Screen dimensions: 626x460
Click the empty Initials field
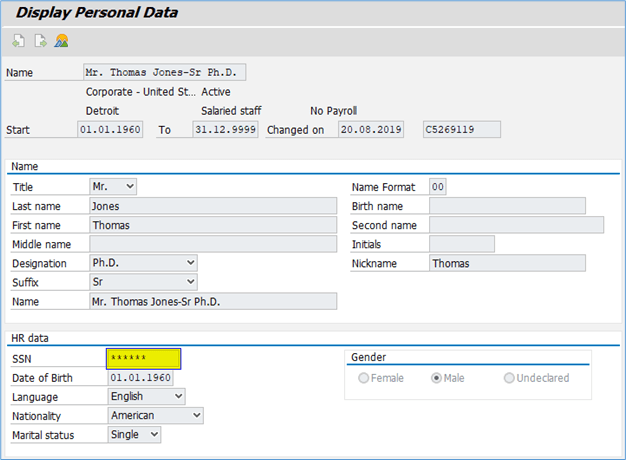point(462,244)
